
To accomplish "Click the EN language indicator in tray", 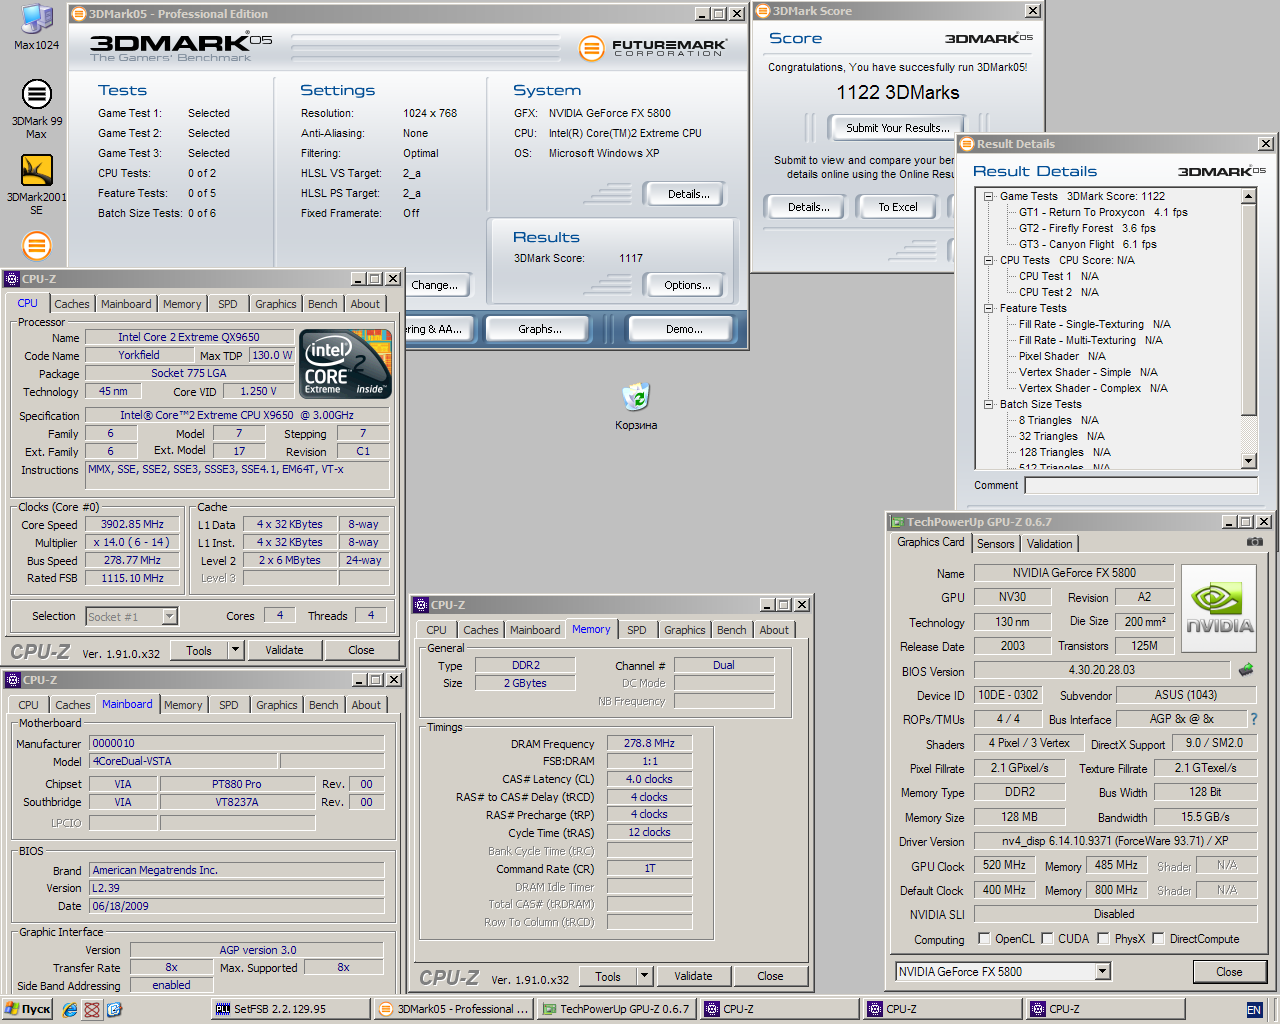I will [1254, 1010].
